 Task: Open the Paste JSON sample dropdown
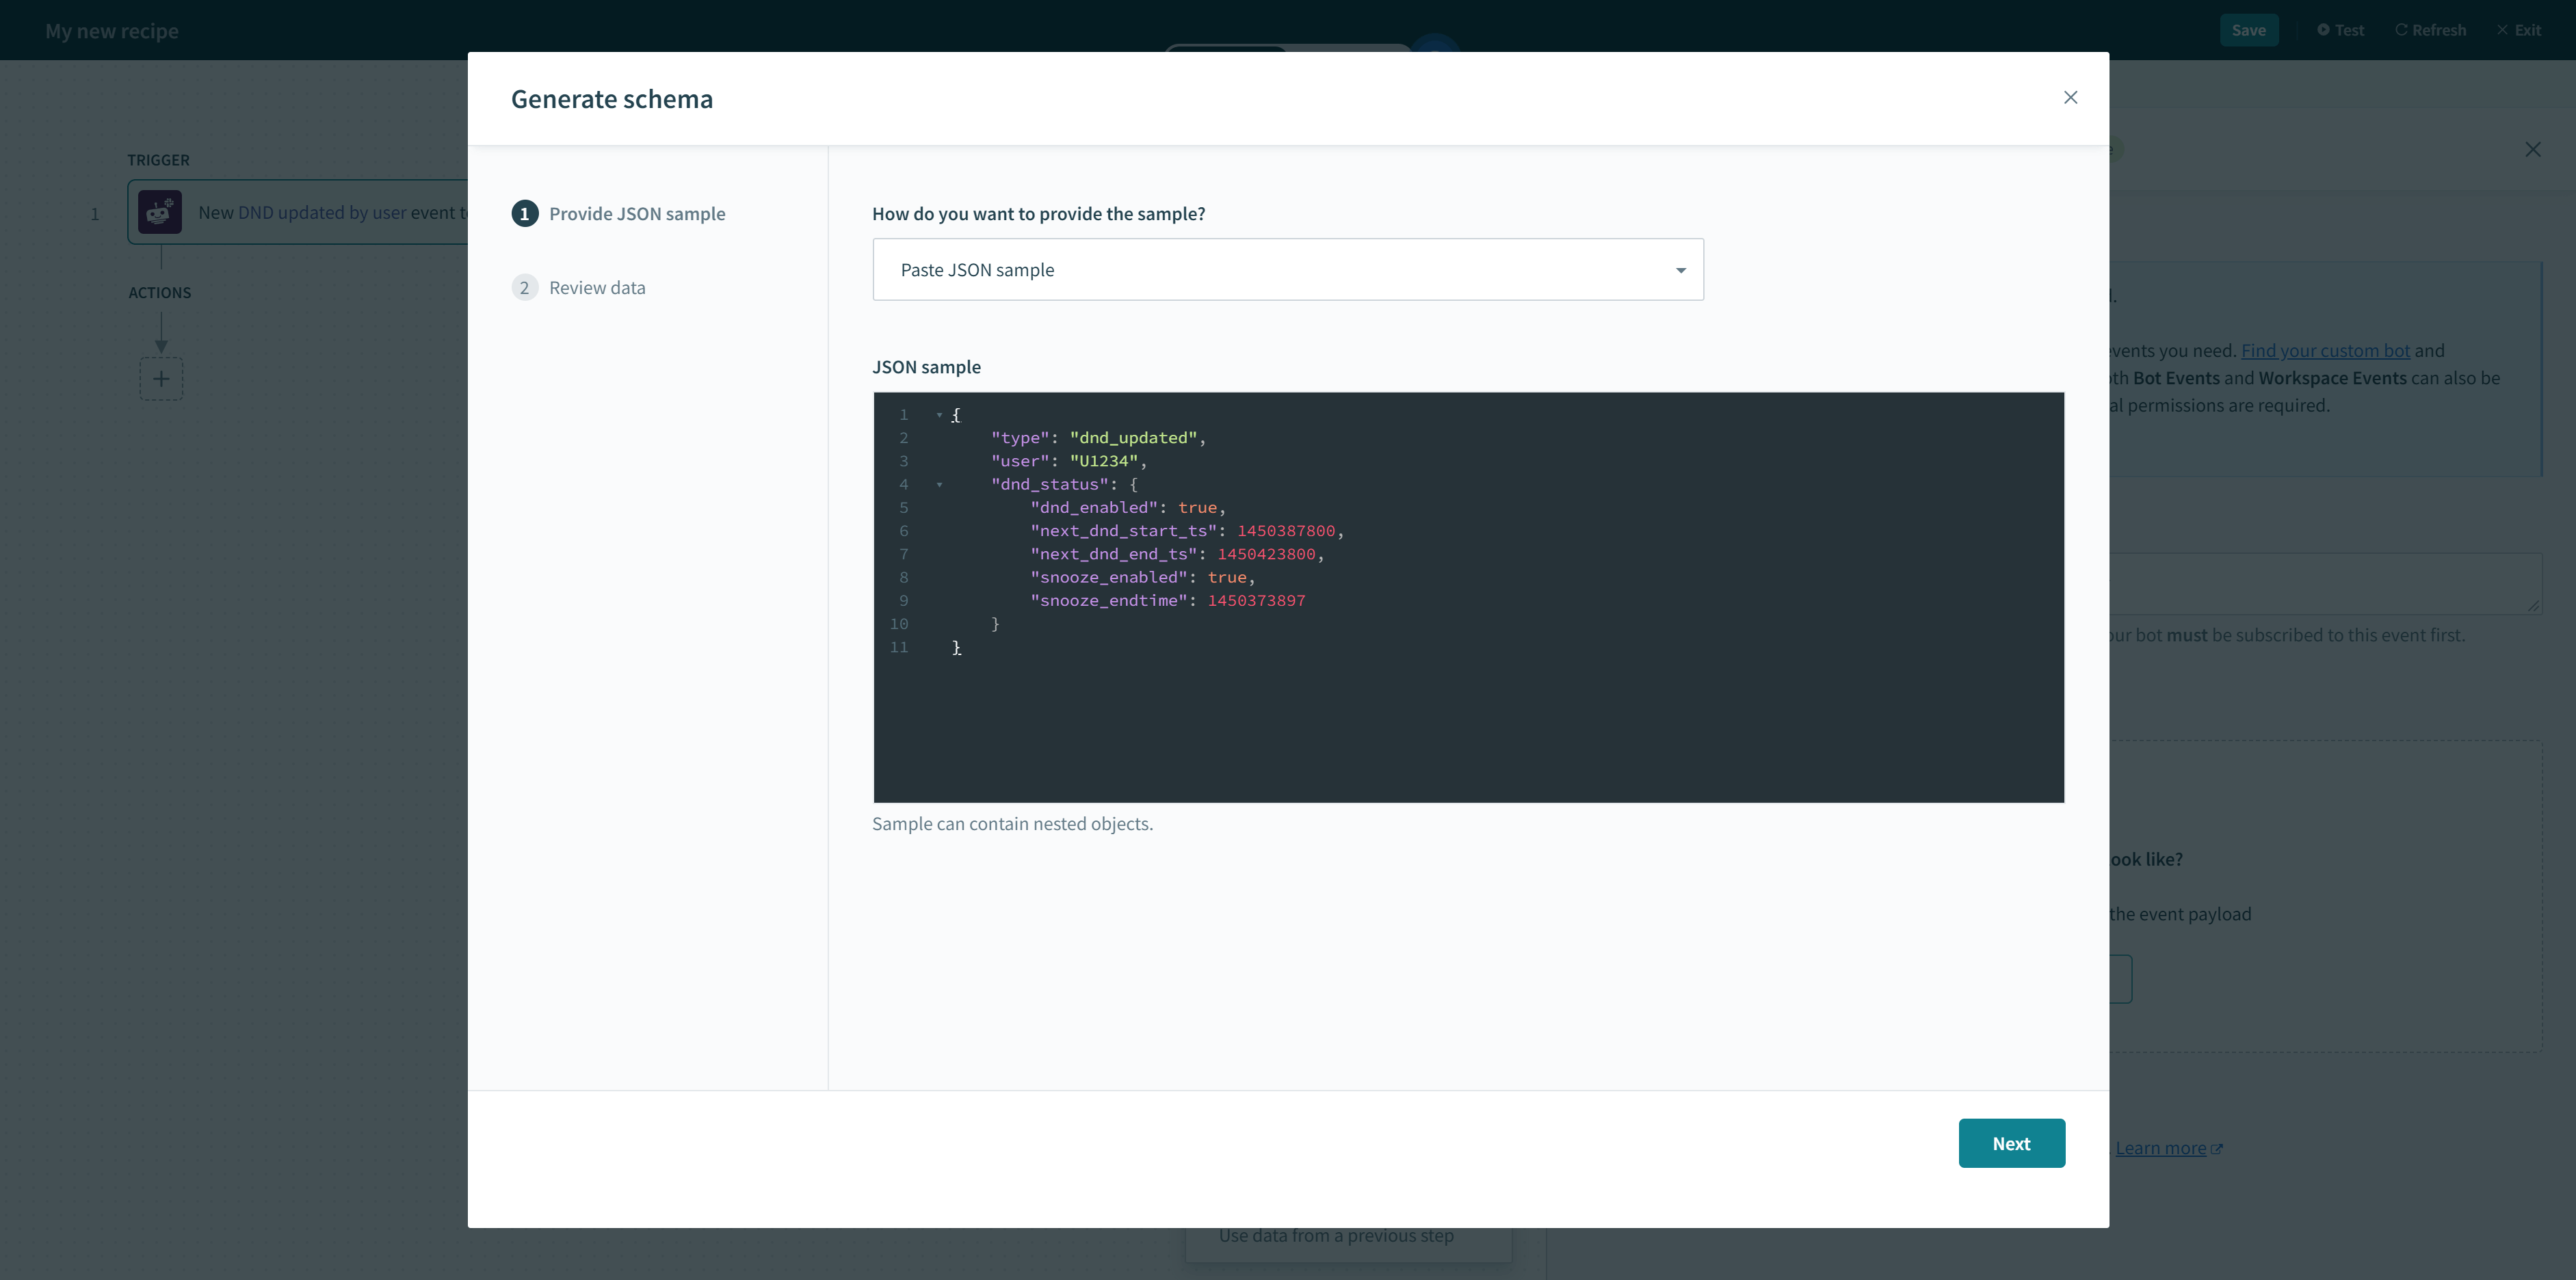point(1287,269)
